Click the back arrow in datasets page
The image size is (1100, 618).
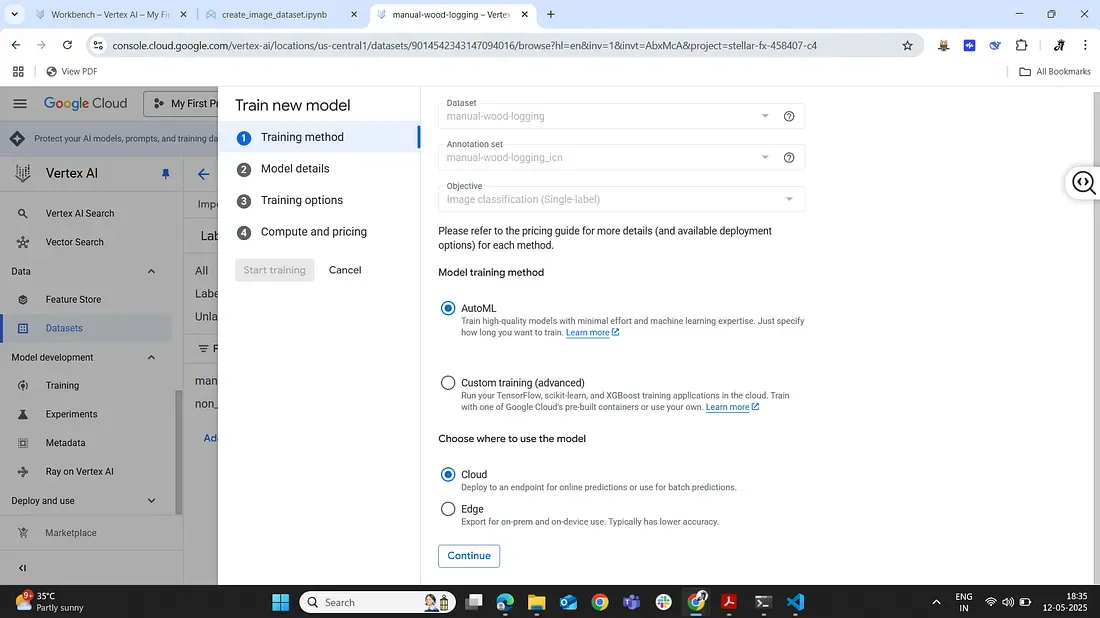pos(204,174)
